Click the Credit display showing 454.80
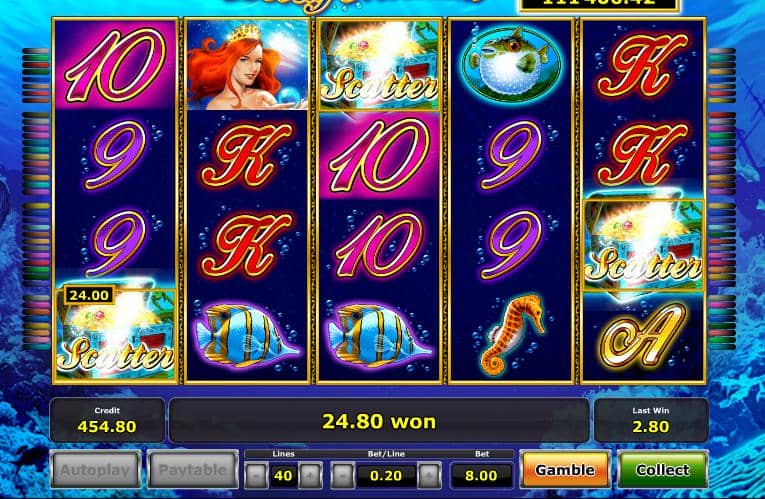The image size is (765, 499). pyautogui.click(x=107, y=420)
